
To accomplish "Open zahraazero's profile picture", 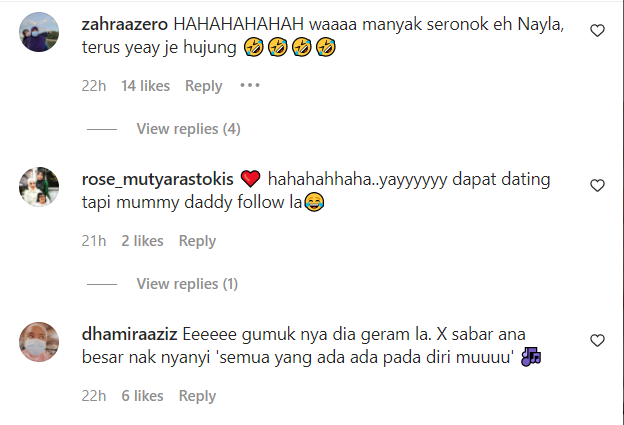I will (39, 32).
